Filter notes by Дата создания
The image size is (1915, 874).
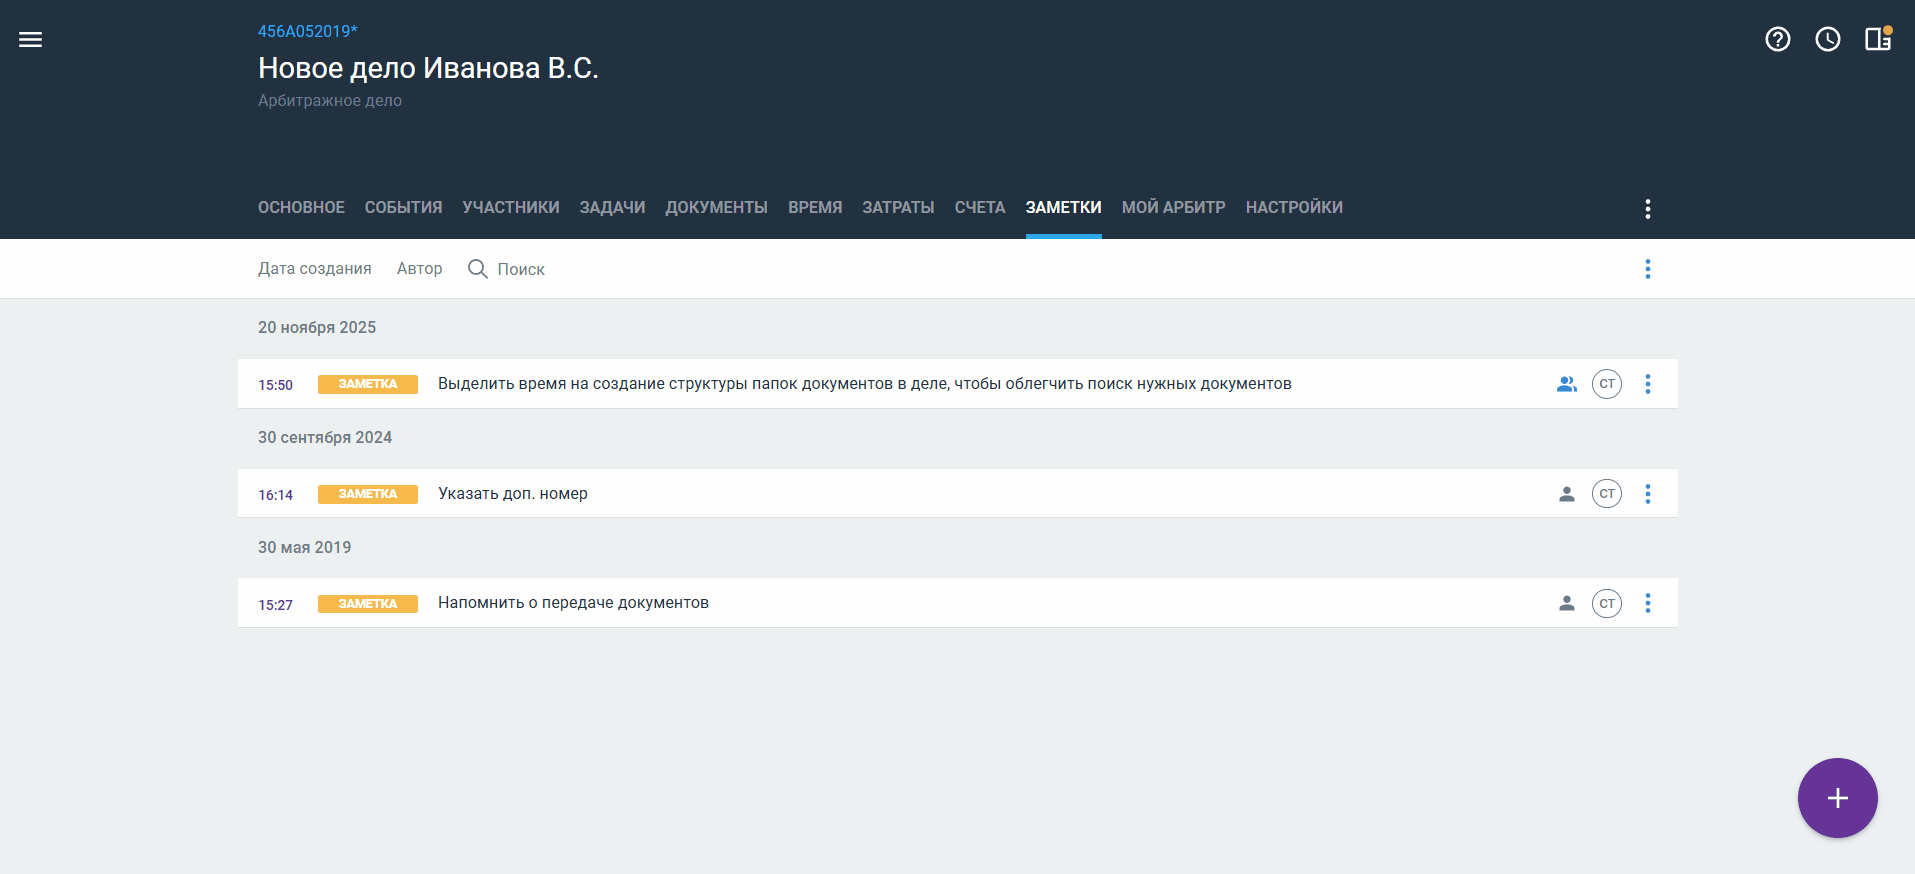(314, 269)
